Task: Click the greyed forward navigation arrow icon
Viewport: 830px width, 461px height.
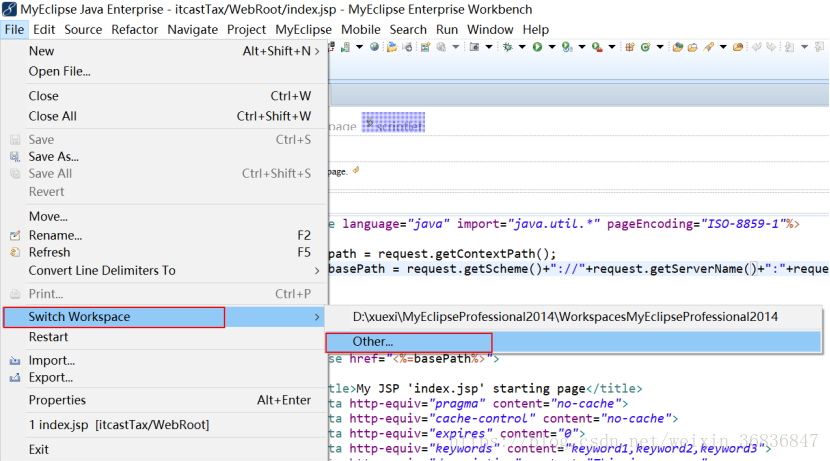Action: pyautogui.click(x=771, y=47)
